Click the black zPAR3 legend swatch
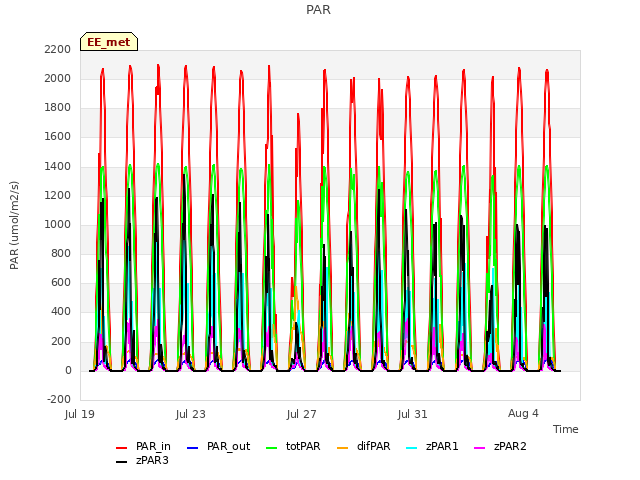 [122, 462]
